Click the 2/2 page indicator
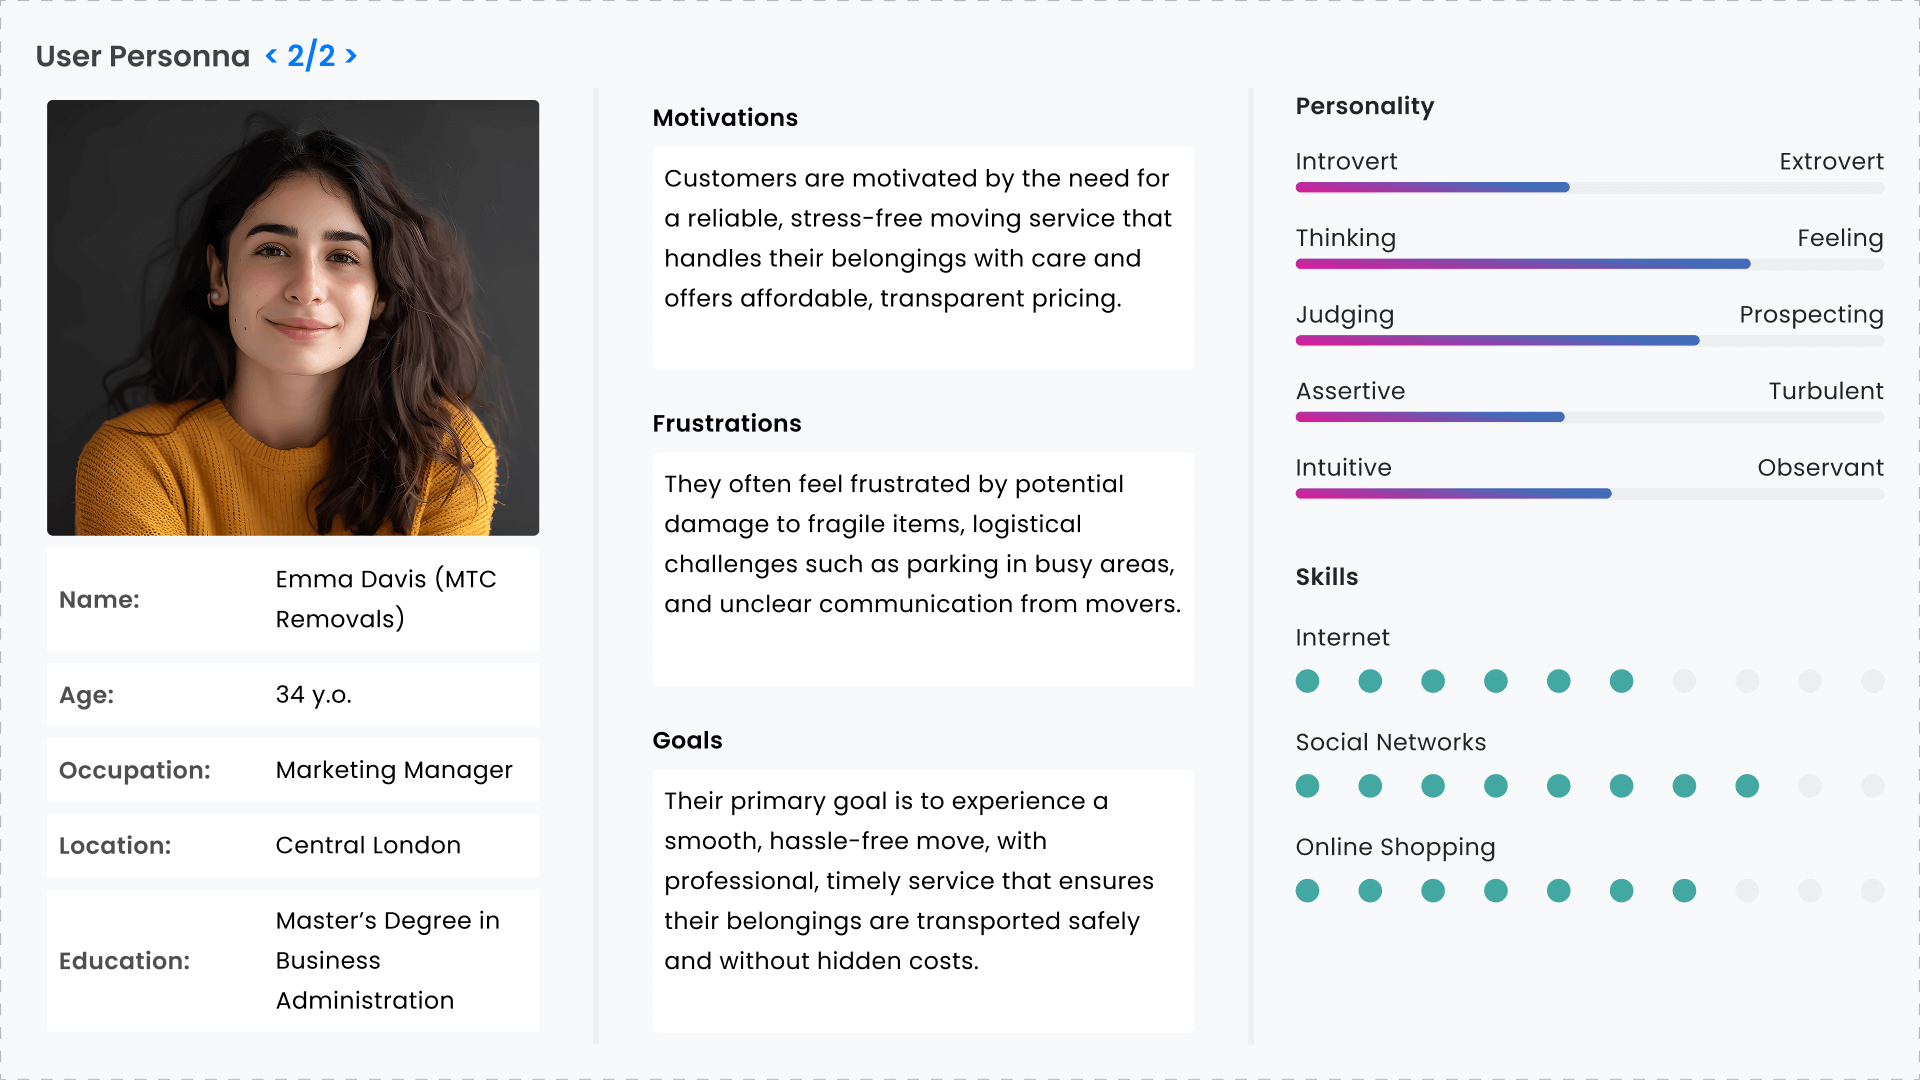The height and width of the screenshot is (1080, 1920). coord(311,57)
